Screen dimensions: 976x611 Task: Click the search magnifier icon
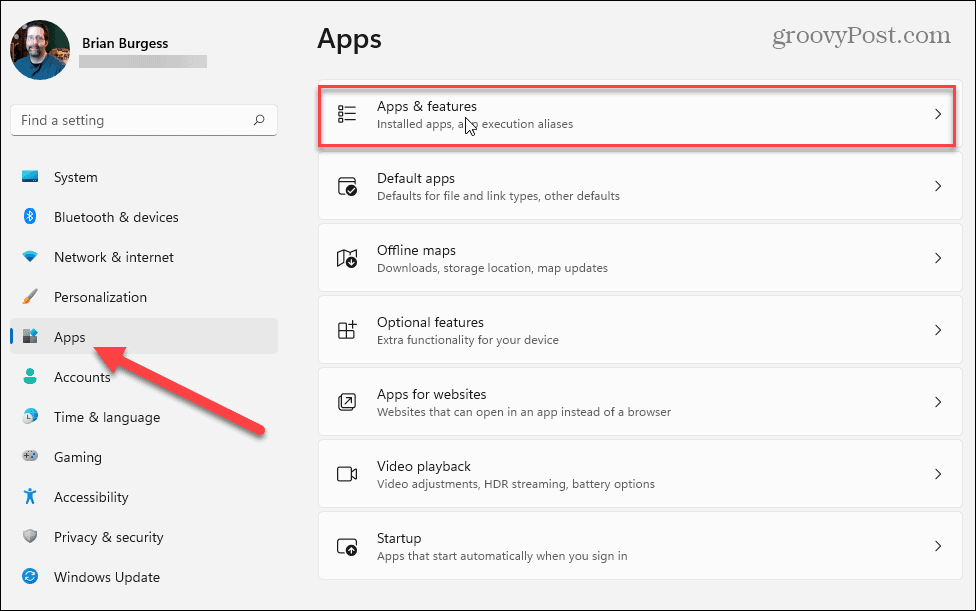[259, 120]
